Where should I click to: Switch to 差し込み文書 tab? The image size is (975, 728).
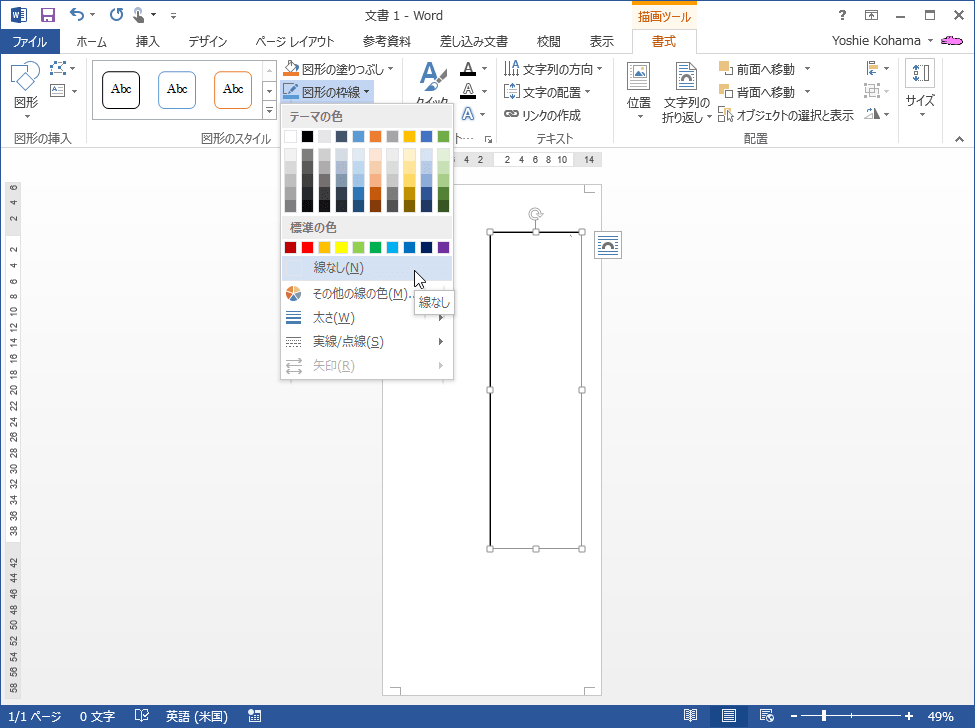coord(473,42)
